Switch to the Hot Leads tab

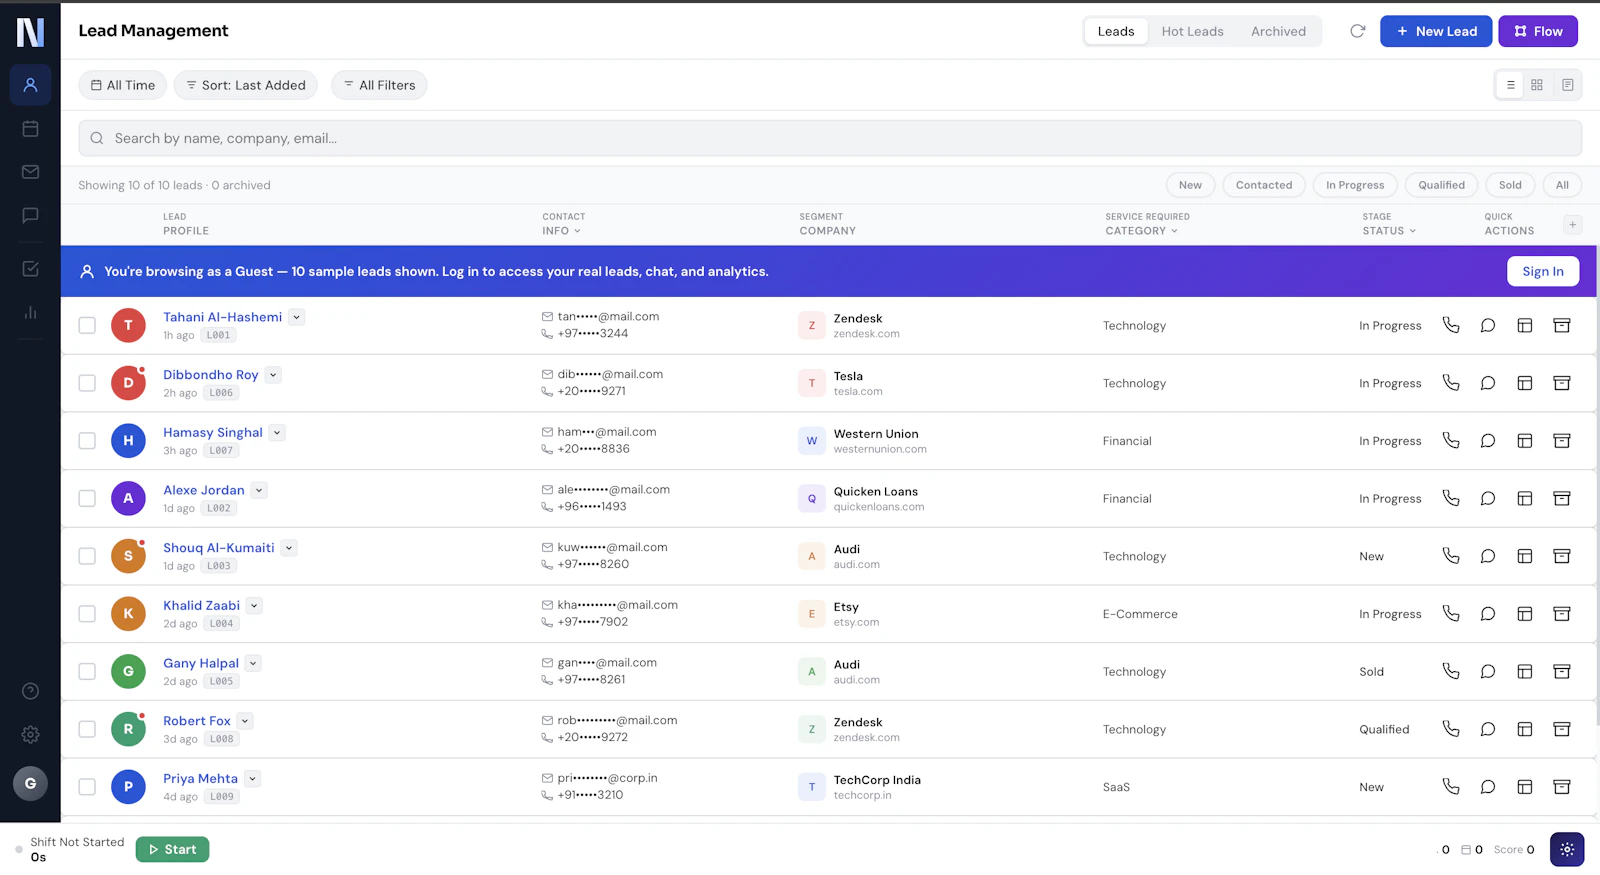pos(1192,31)
